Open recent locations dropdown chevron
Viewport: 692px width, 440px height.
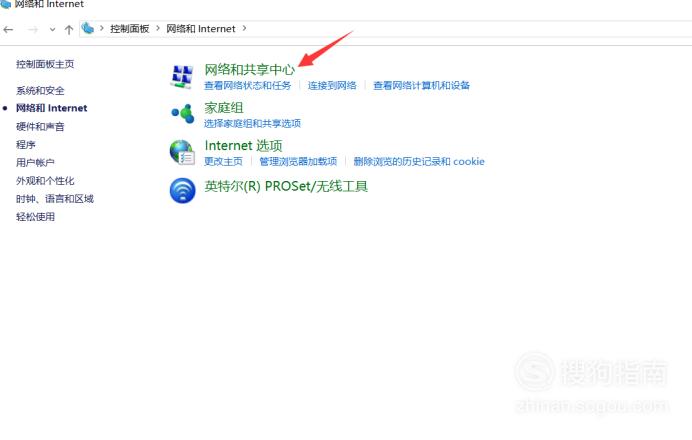tap(53, 30)
